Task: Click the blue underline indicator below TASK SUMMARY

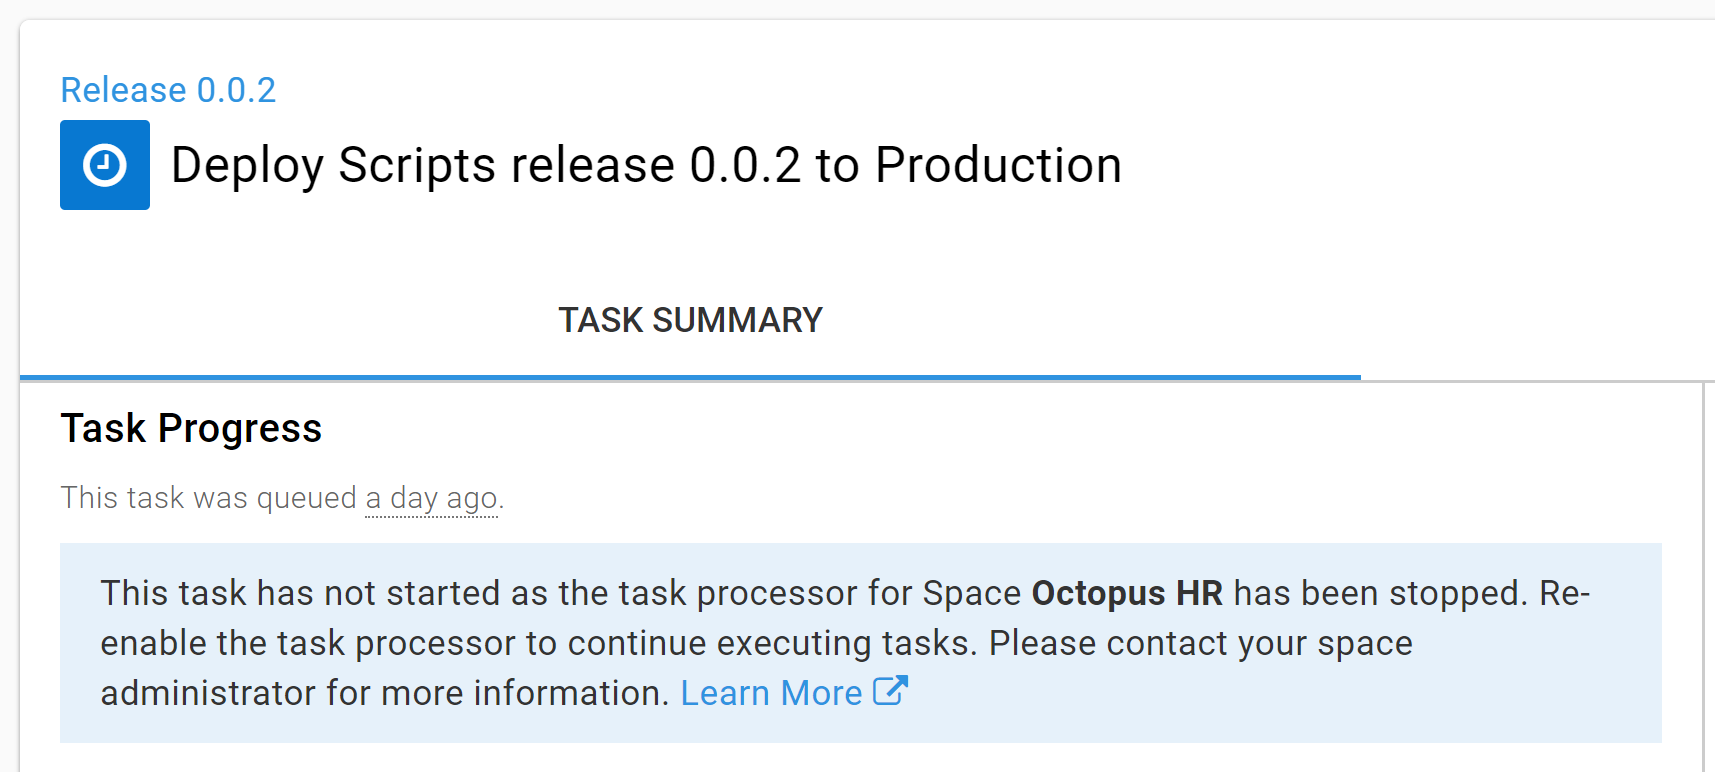Action: (690, 377)
